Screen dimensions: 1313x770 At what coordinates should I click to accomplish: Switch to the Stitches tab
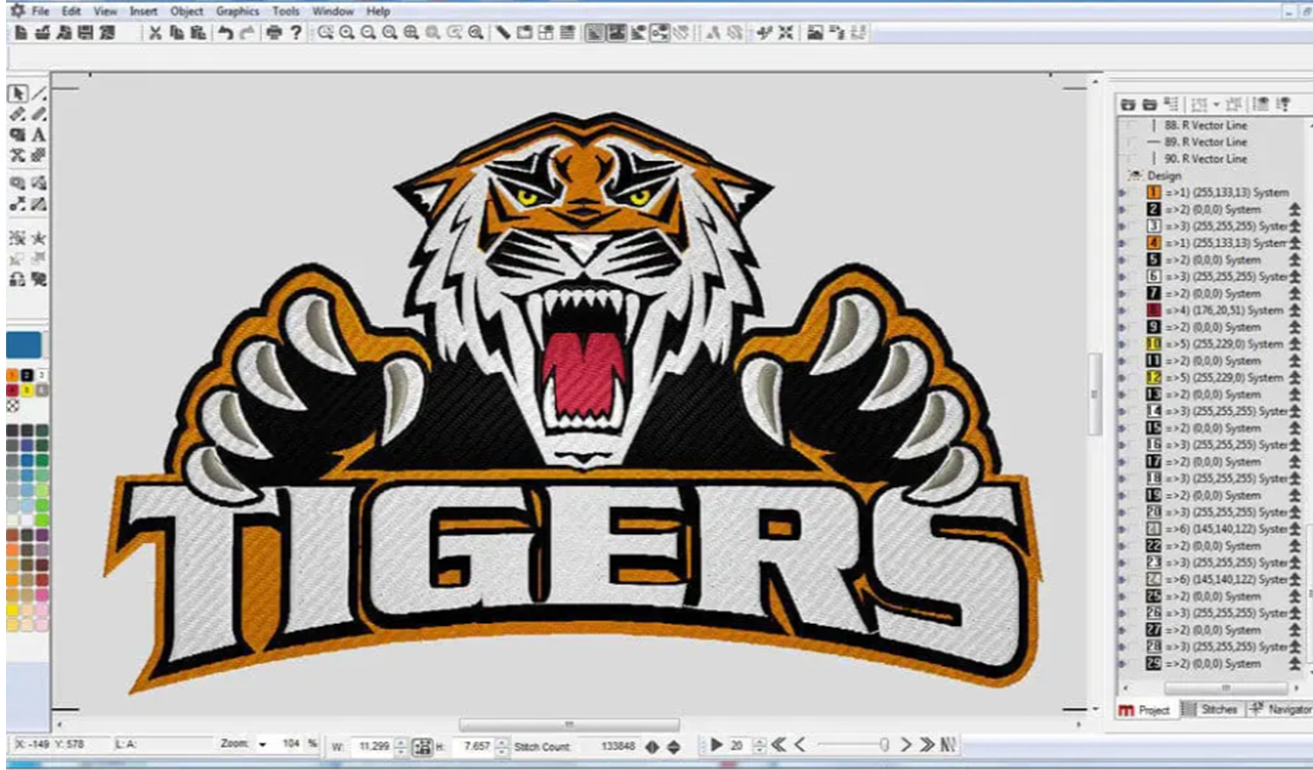(x=1212, y=710)
